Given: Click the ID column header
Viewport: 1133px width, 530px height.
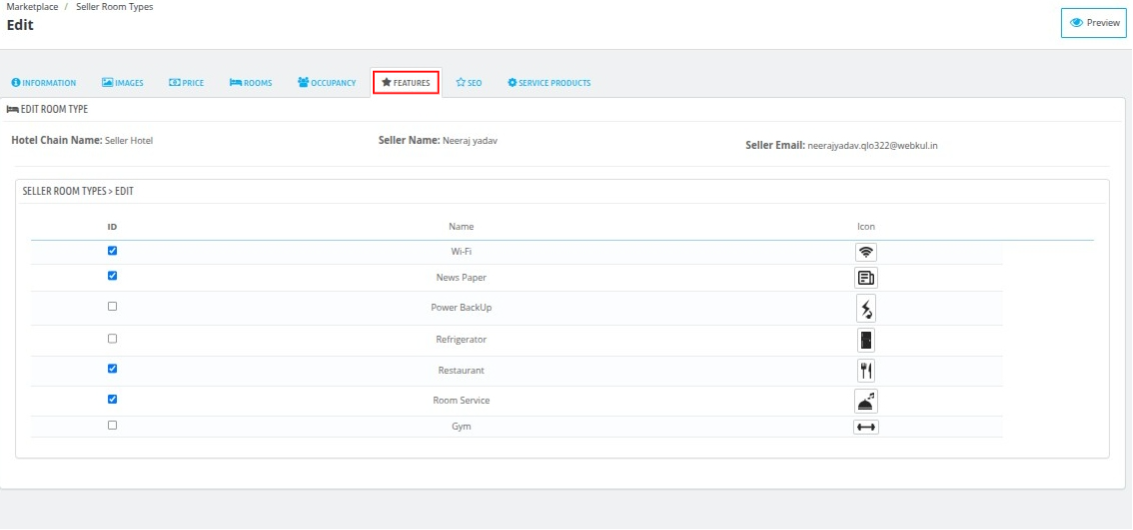Looking at the screenshot, I should point(112,226).
